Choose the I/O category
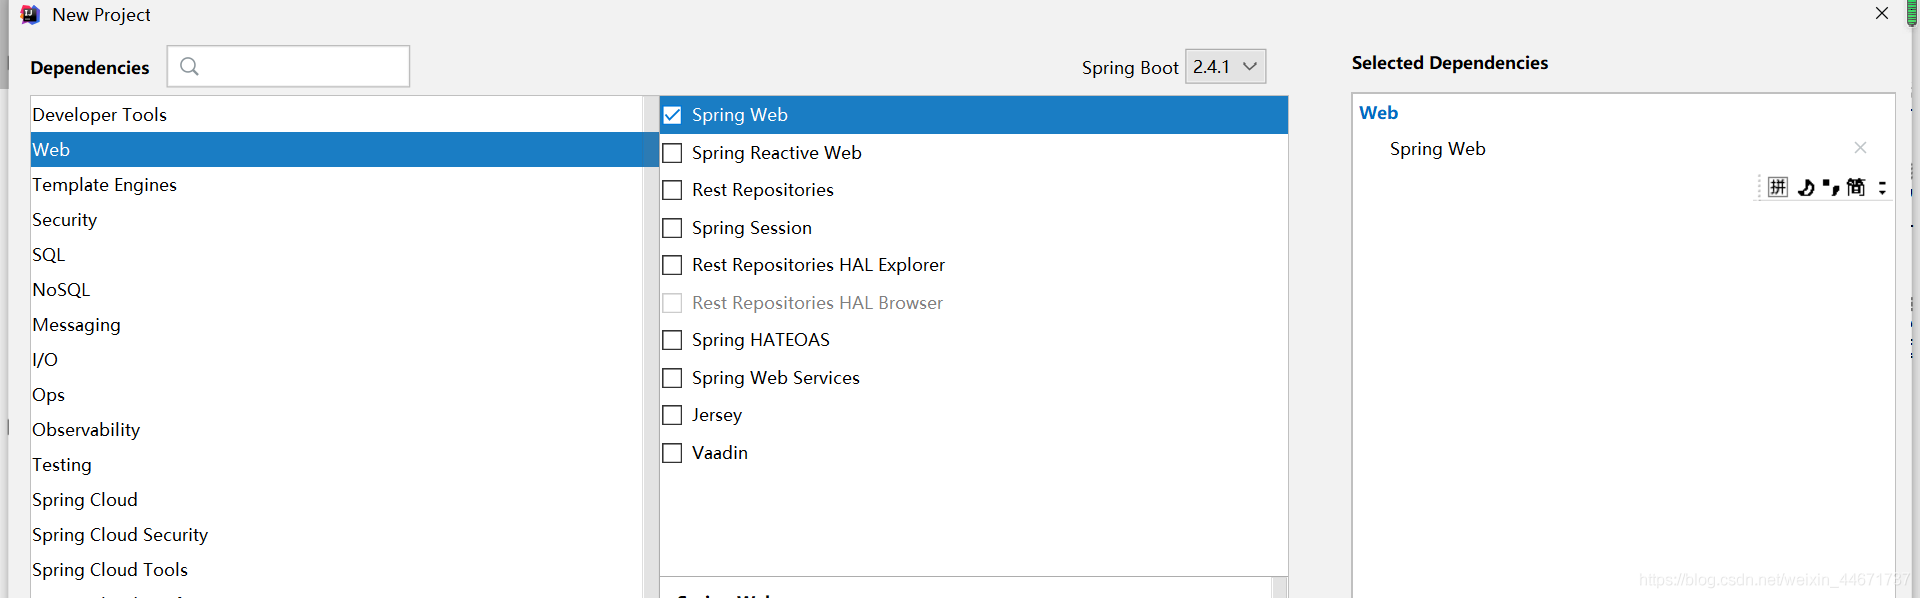Image resolution: width=1920 pixels, height=598 pixels. pos(337,359)
